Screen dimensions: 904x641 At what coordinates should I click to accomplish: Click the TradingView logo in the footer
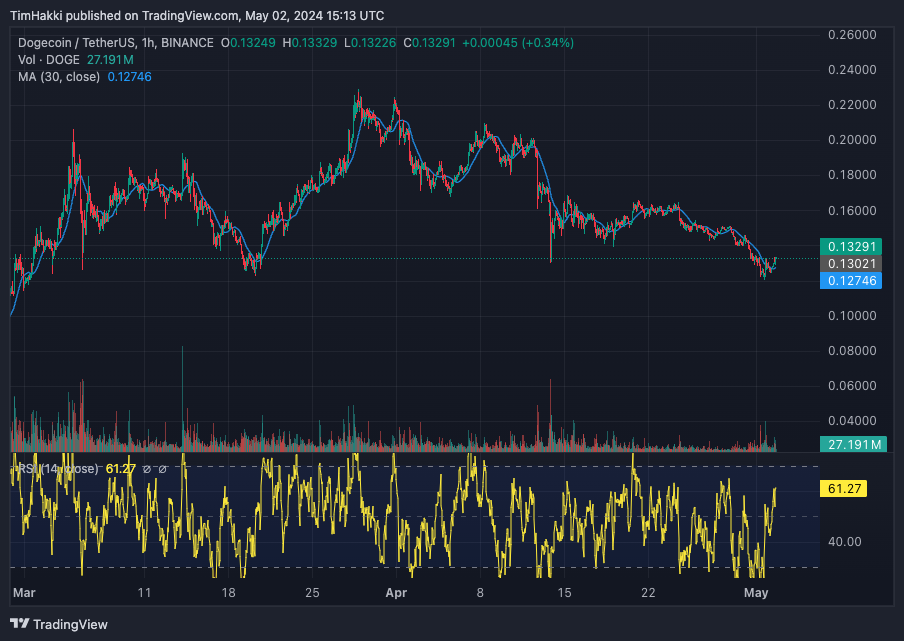pos(62,624)
